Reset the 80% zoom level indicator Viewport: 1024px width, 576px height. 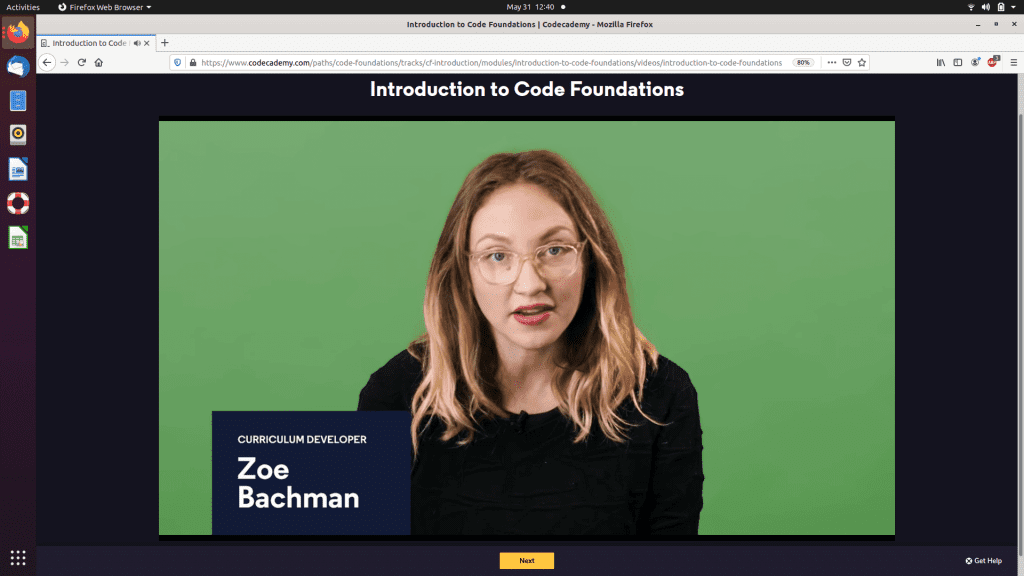pyautogui.click(x=803, y=63)
